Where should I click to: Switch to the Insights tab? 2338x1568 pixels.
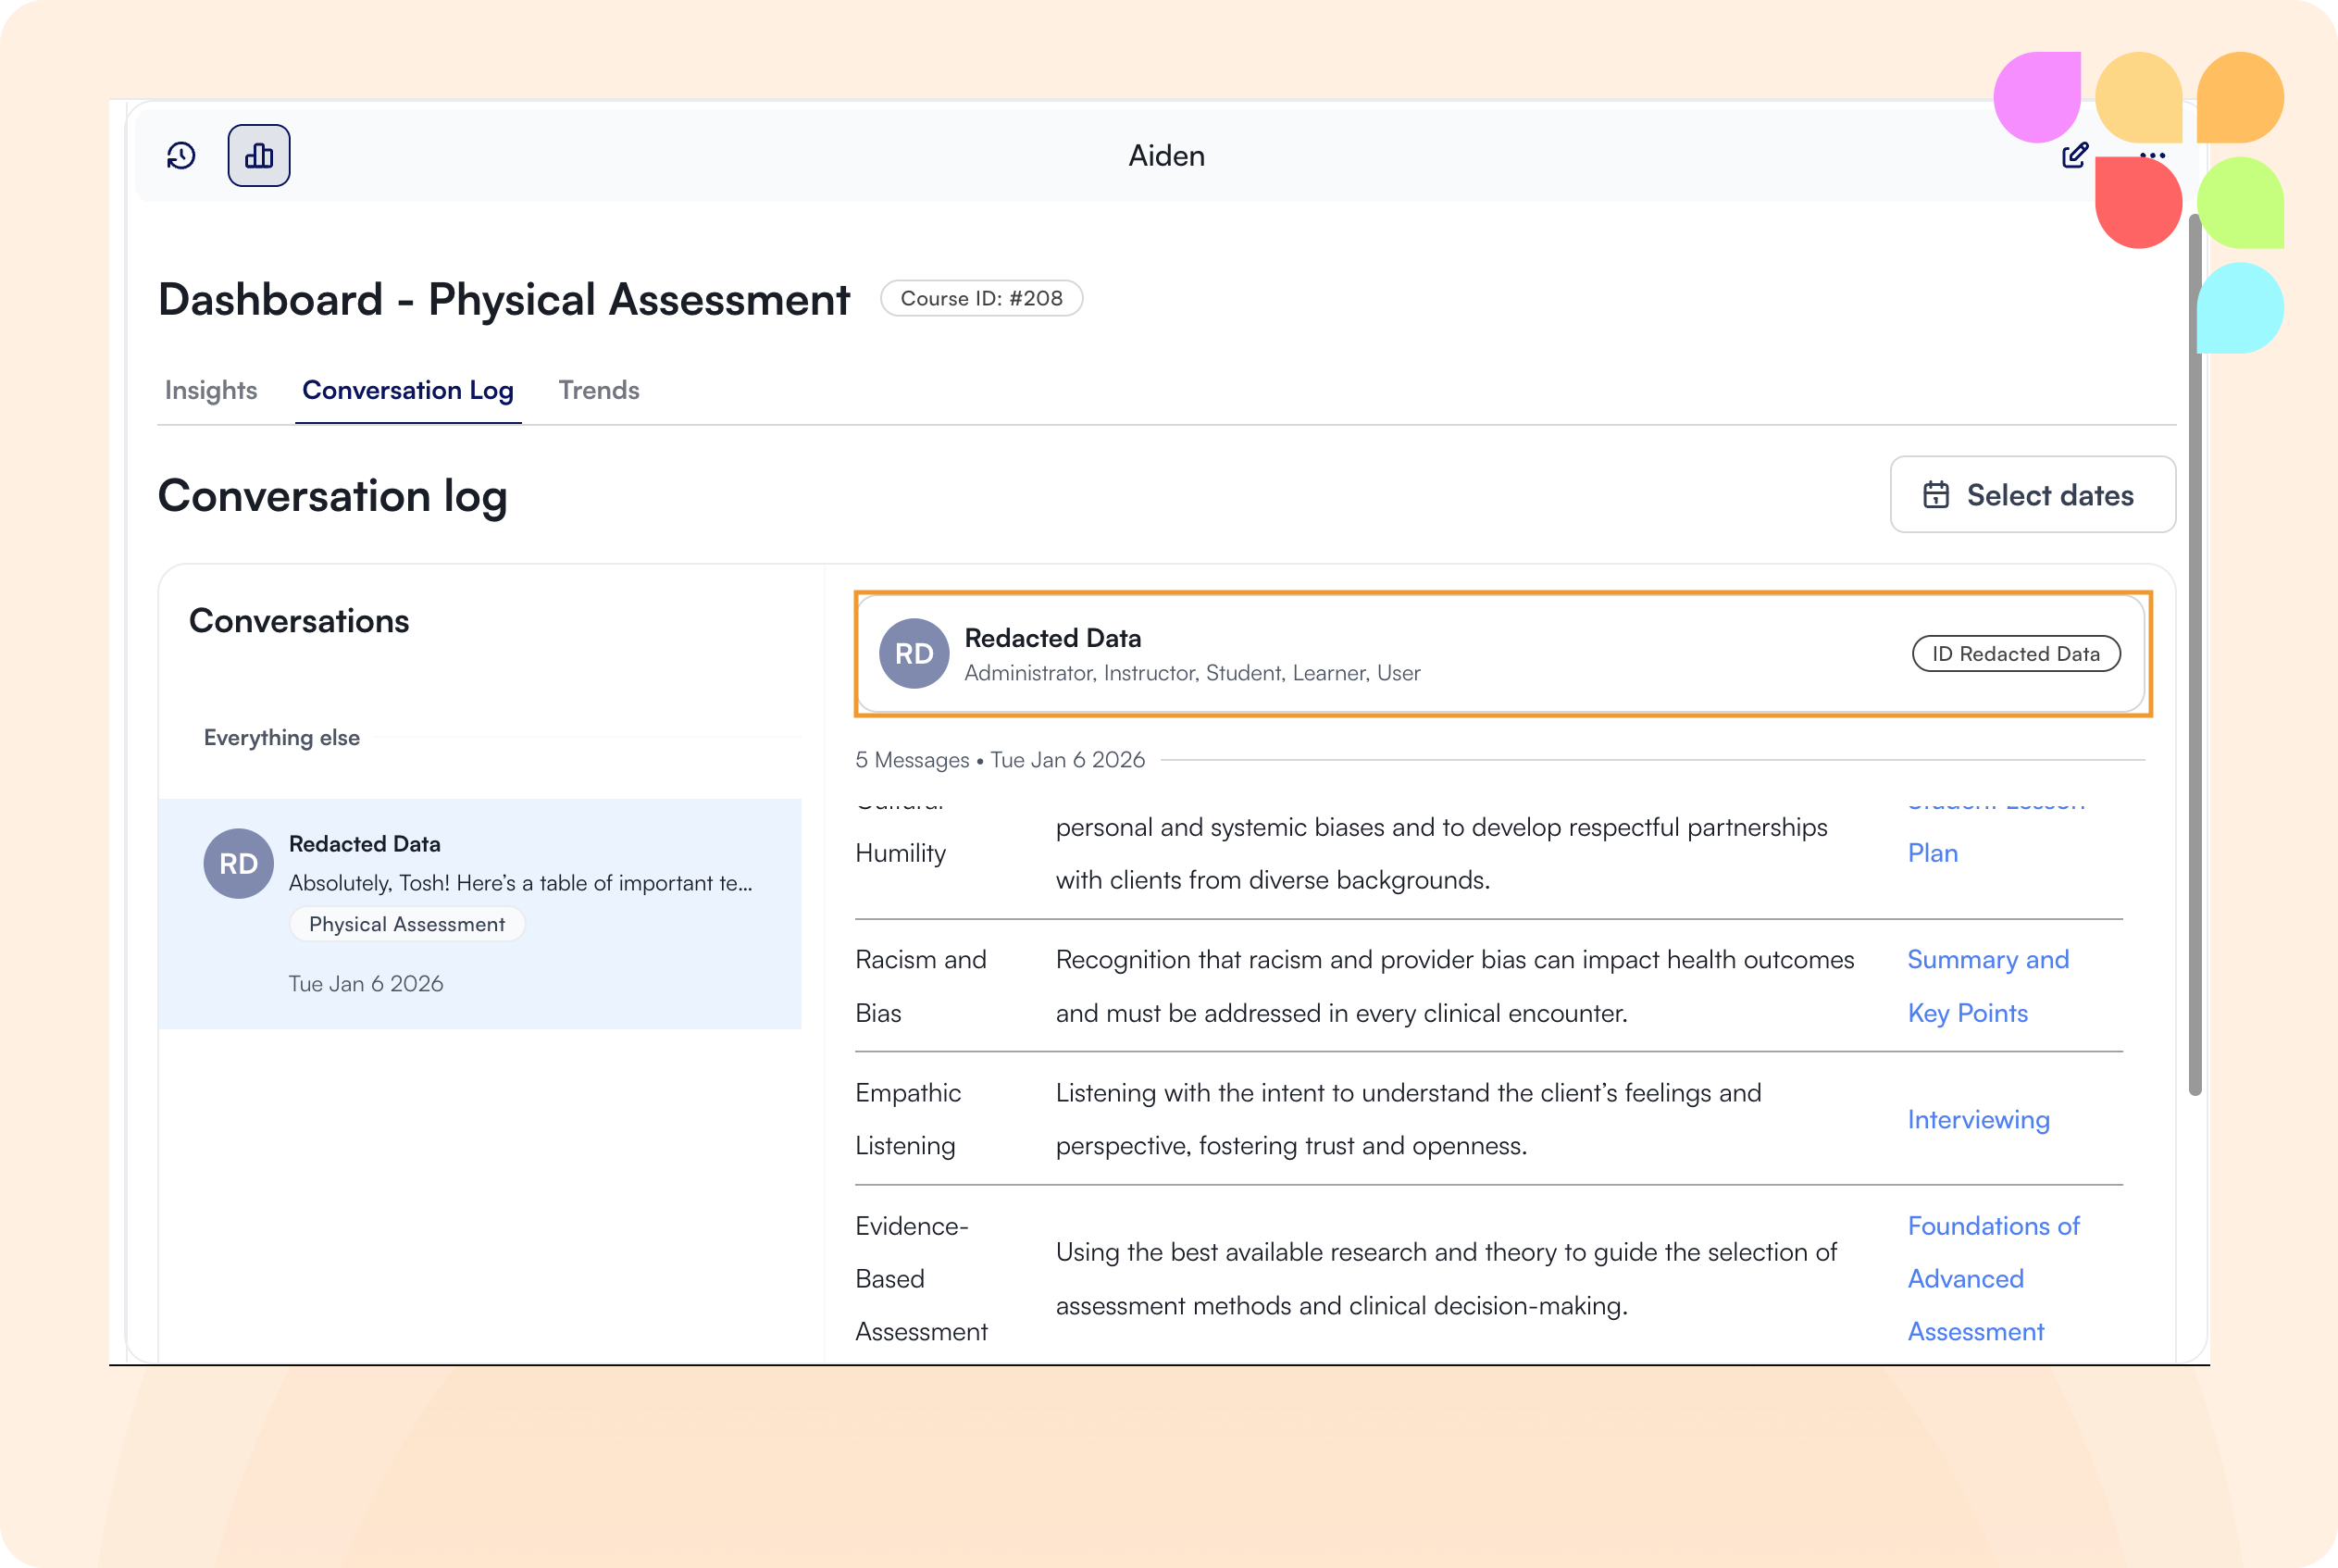click(x=211, y=390)
